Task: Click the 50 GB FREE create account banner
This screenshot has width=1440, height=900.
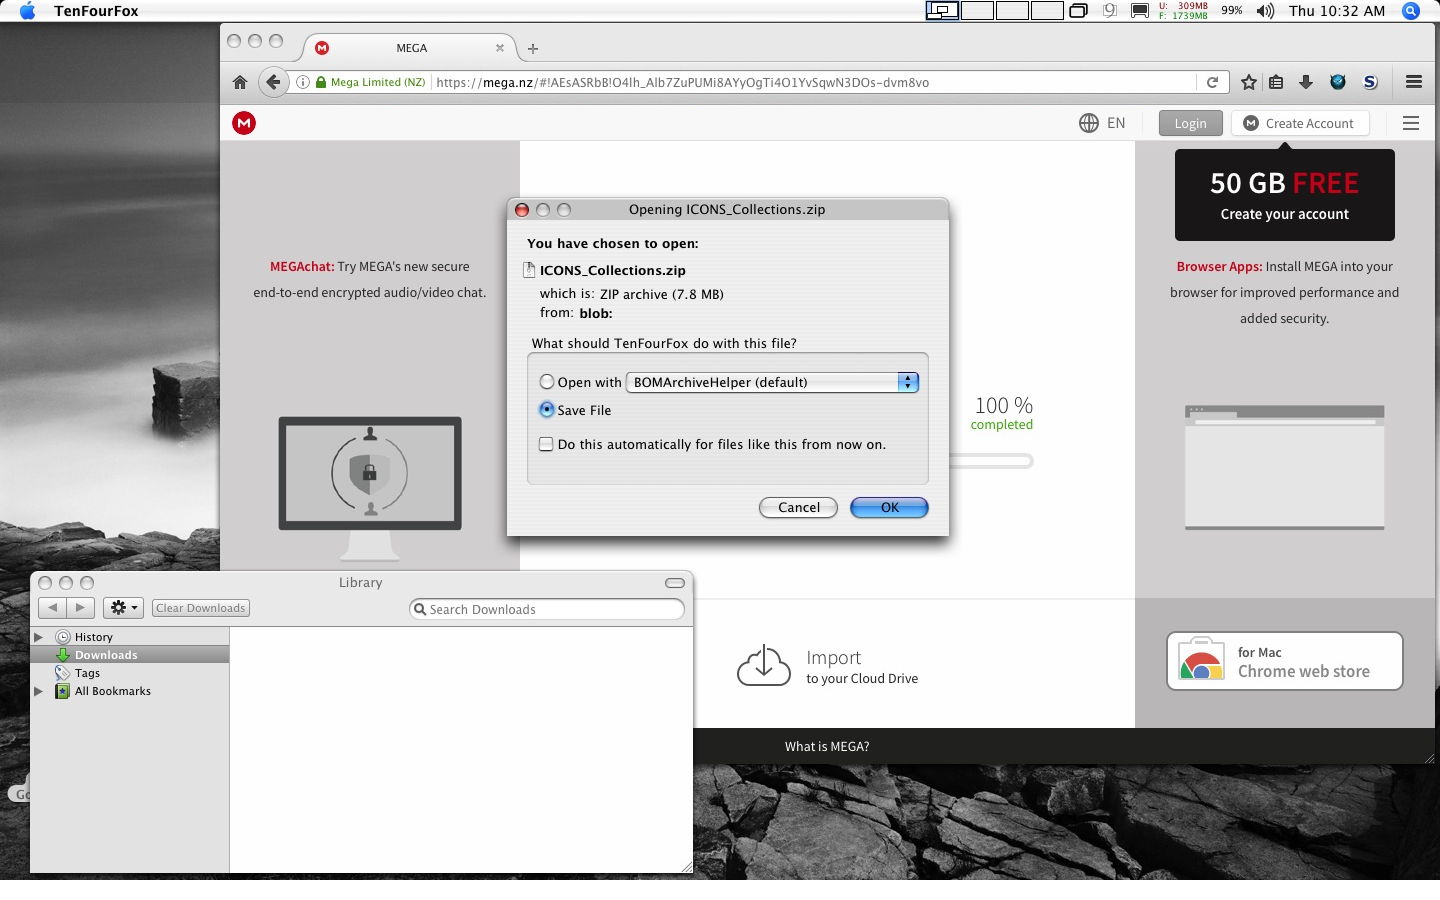Action: tap(1284, 195)
